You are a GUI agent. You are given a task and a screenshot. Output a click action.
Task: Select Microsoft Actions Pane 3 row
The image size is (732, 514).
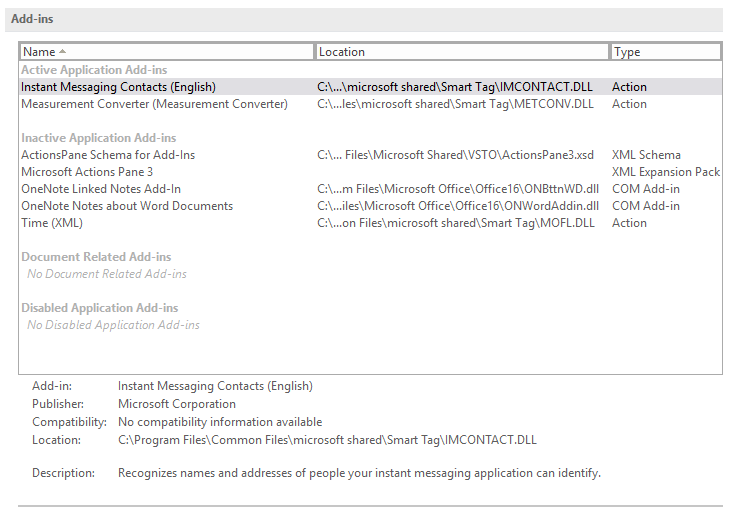[x=371, y=172]
